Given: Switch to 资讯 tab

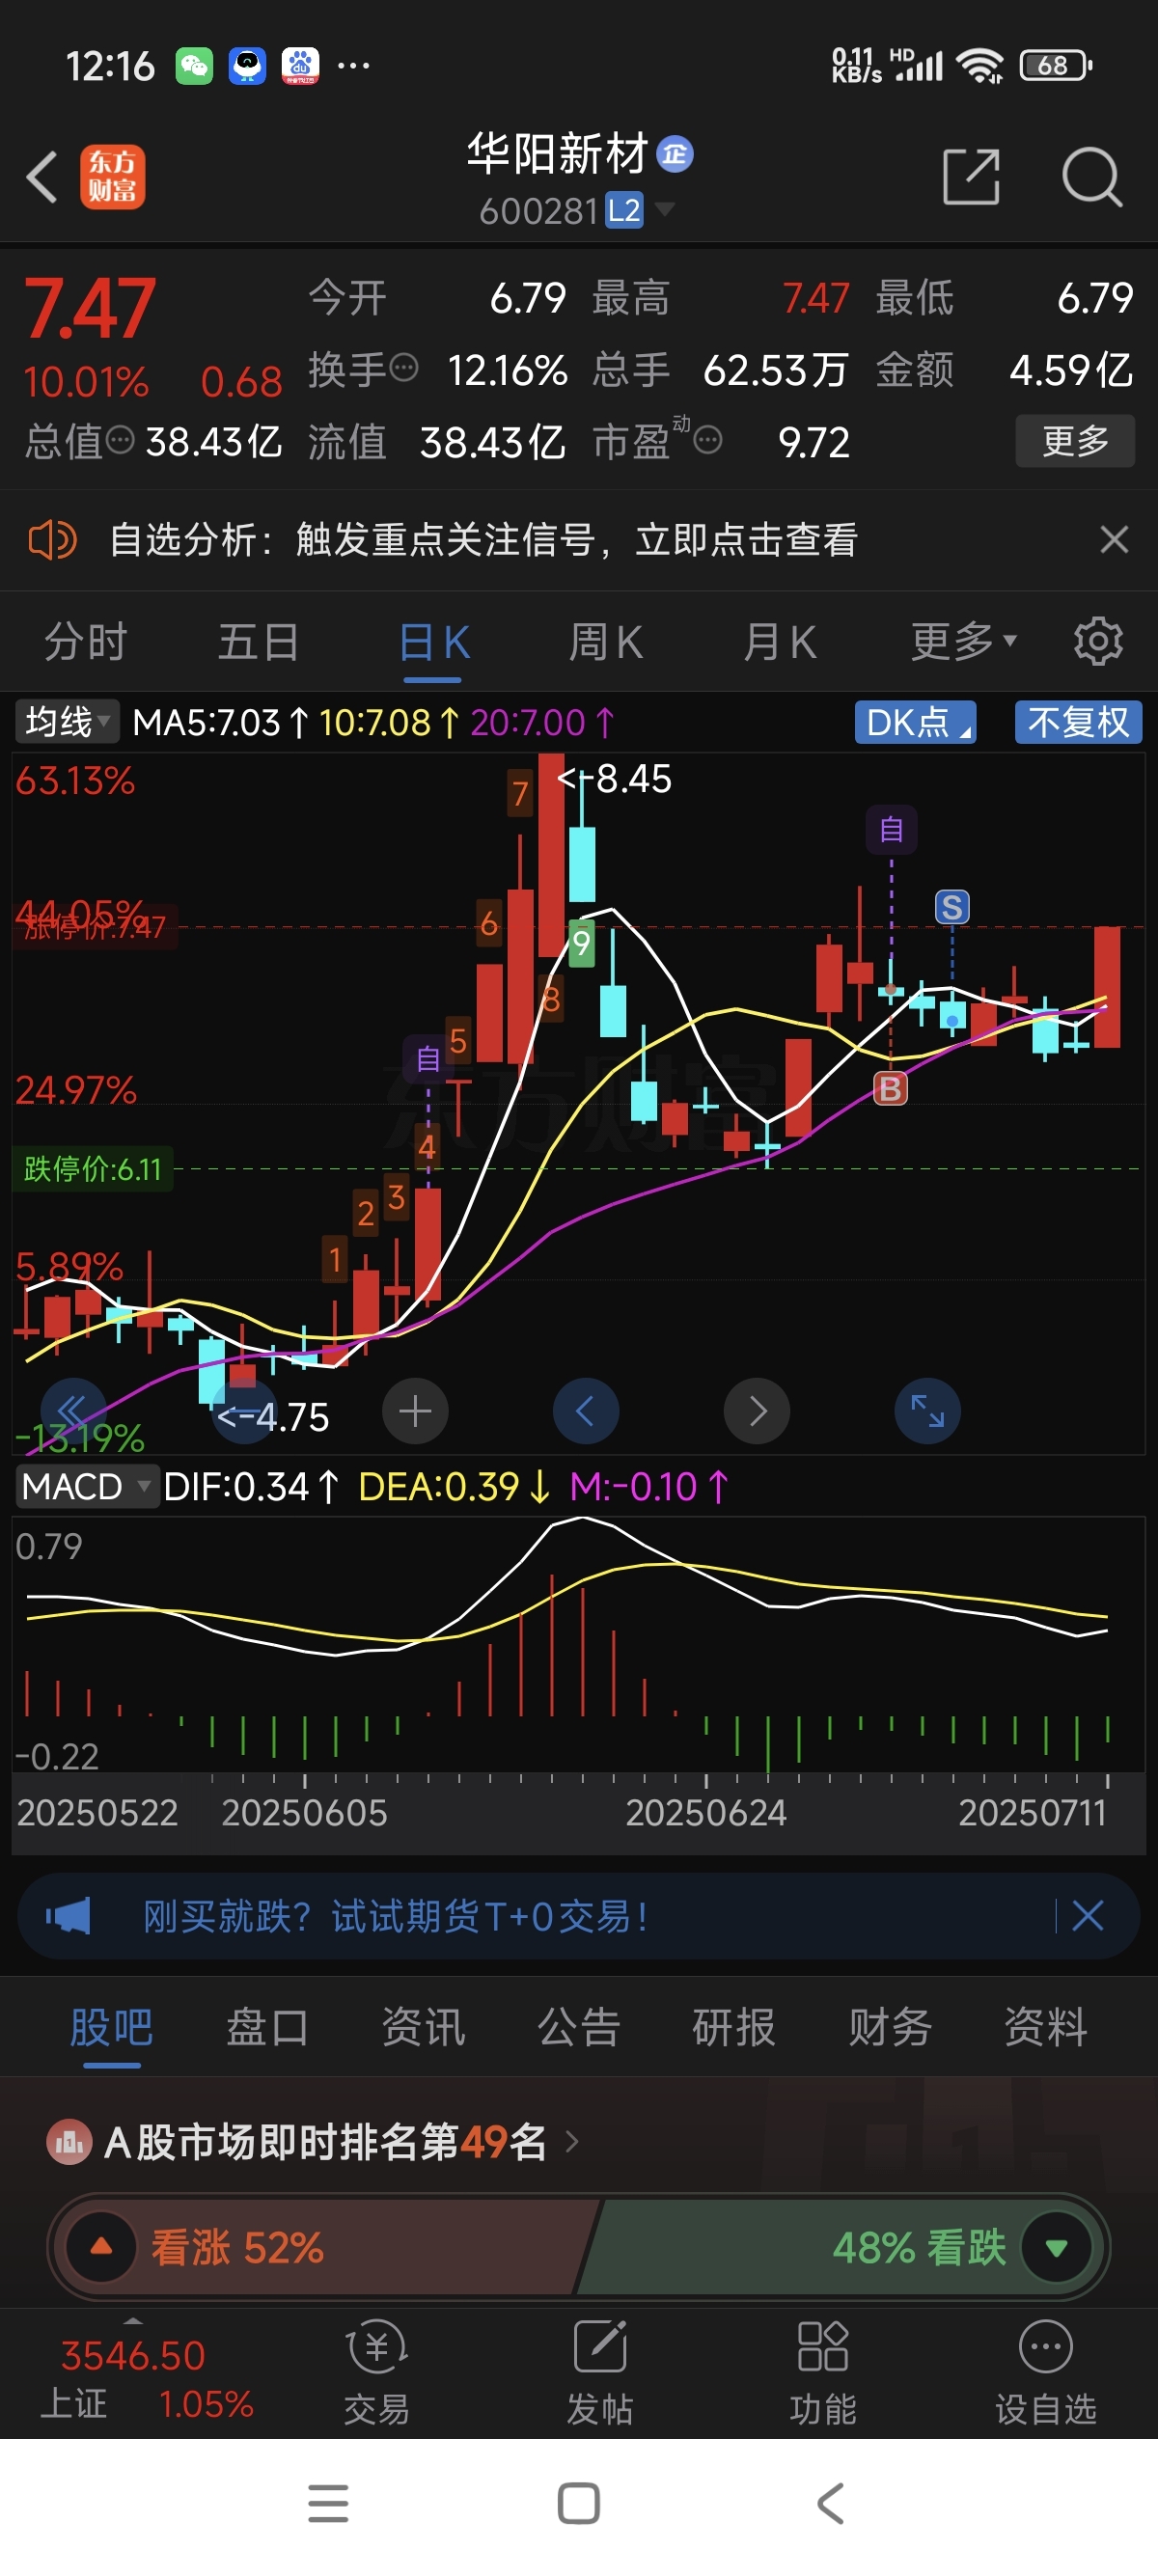Looking at the screenshot, I should (x=423, y=2028).
